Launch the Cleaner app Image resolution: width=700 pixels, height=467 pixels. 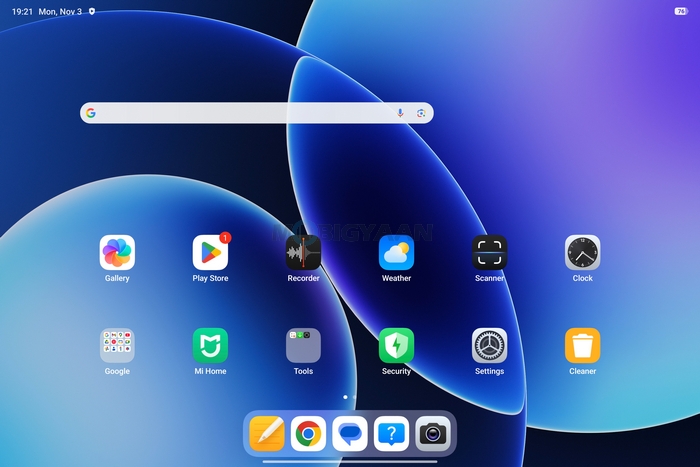(583, 346)
